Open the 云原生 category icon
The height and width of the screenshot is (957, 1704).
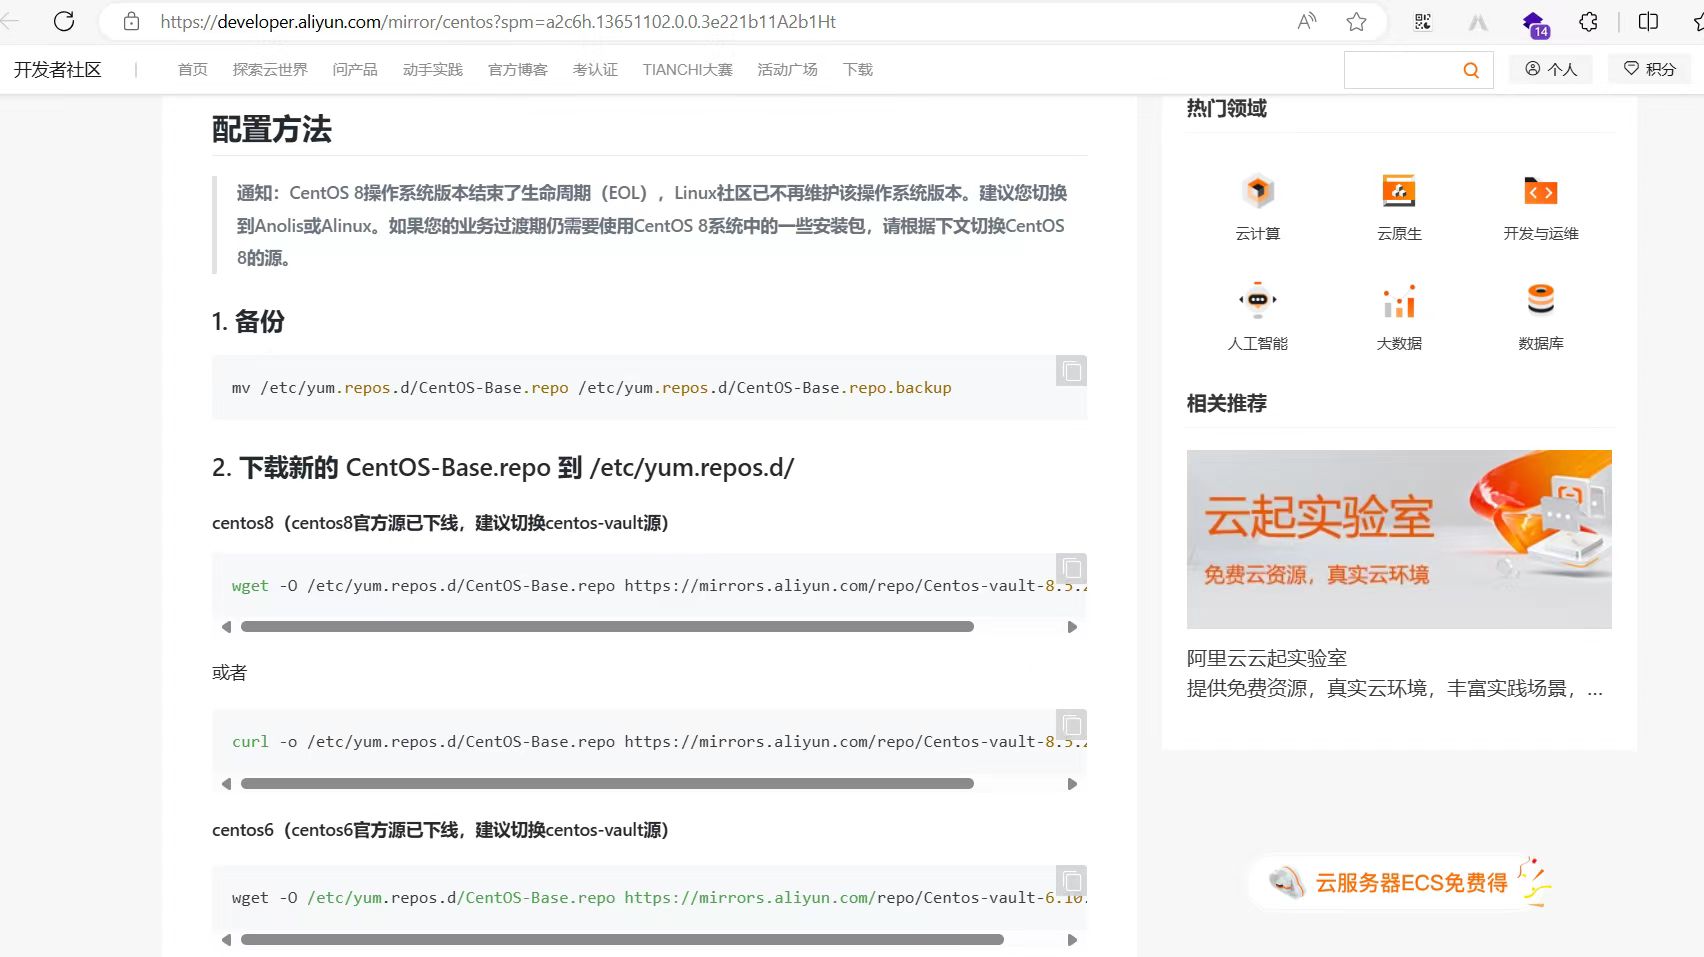click(1398, 191)
